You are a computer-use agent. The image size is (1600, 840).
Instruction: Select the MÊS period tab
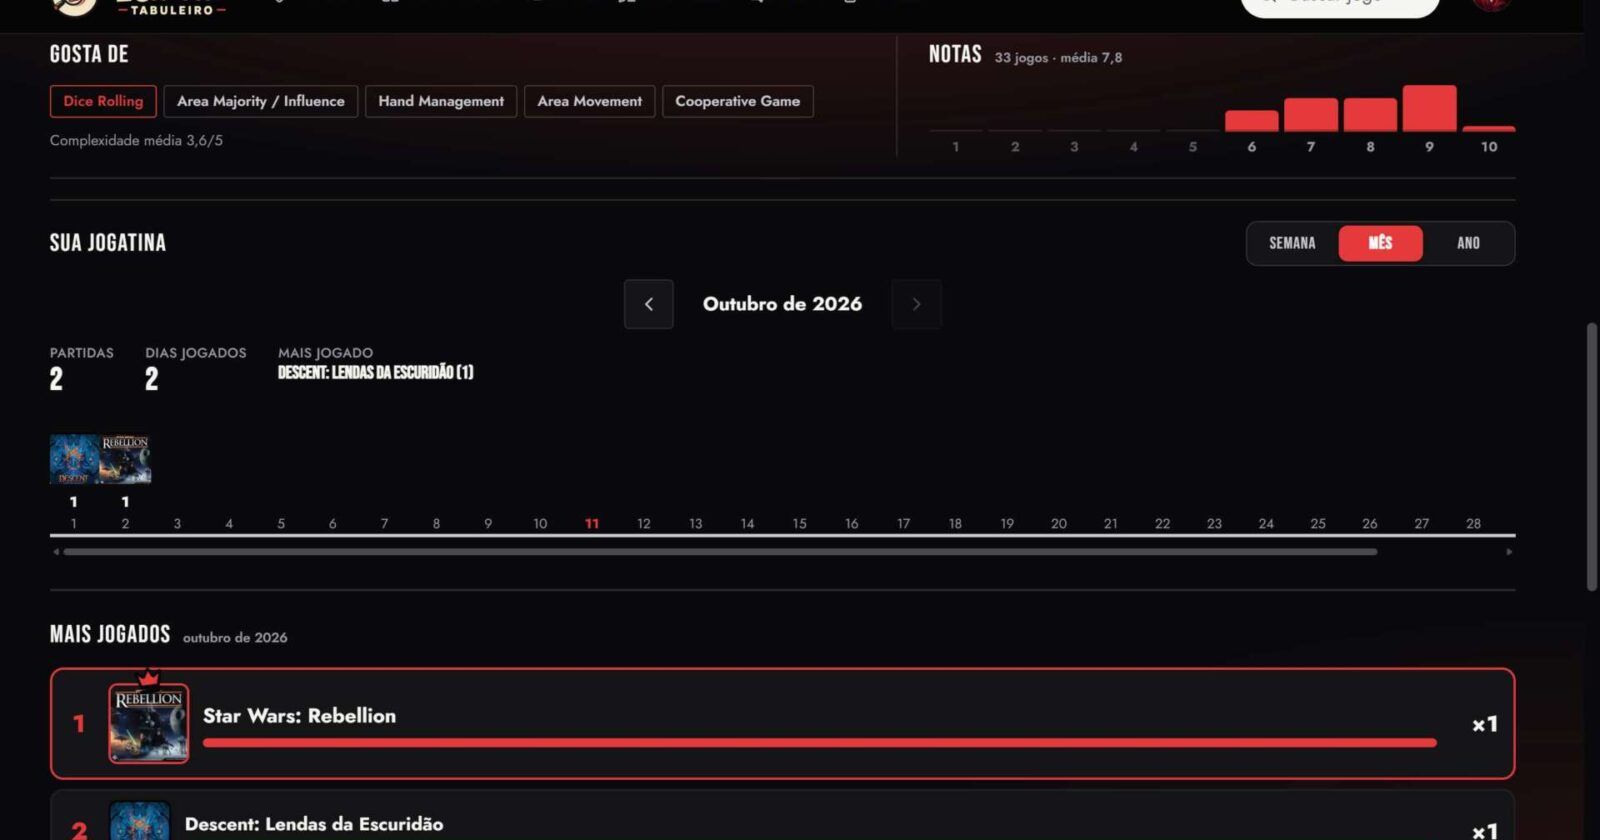[x=1380, y=243]
